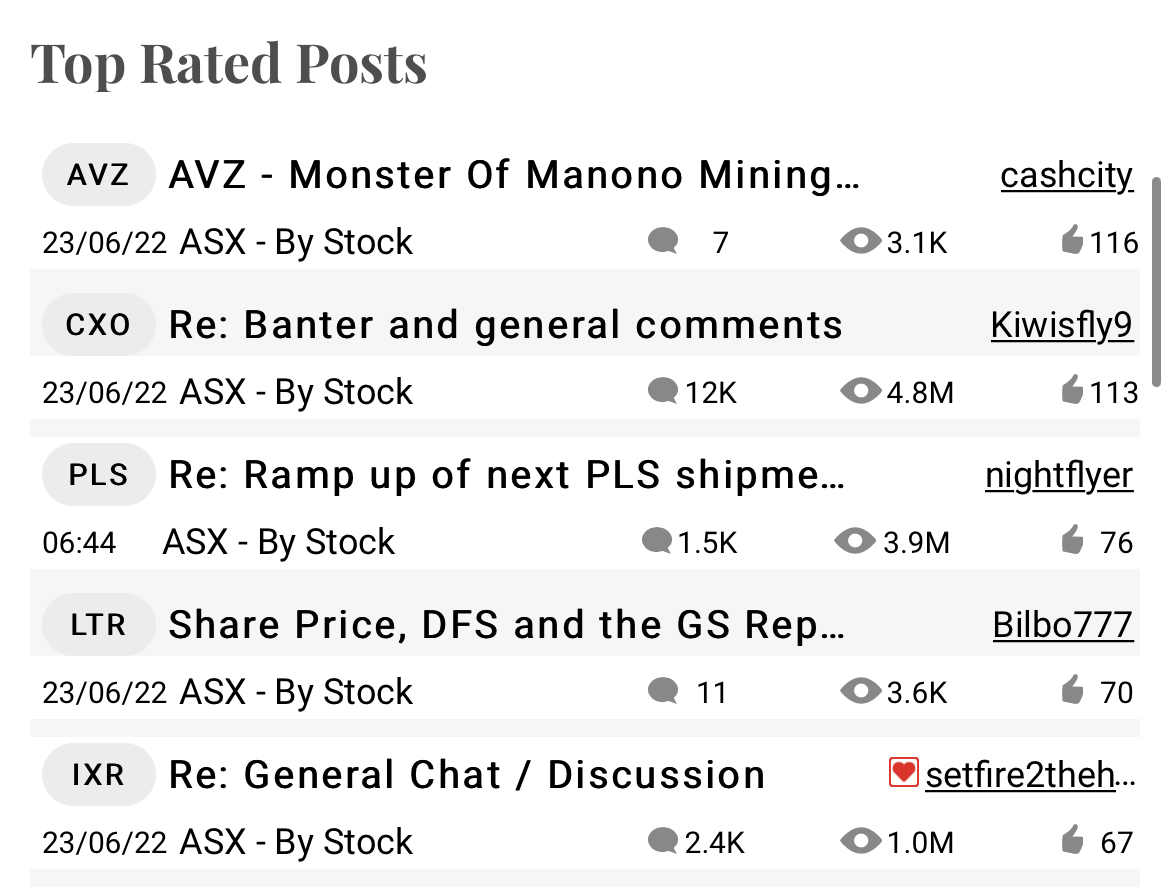Viewport: 1170px width, 890px height.
Task: Click thumbs-up icon on IXR post
Action: pyautogui.click(x=1072, y=840)
